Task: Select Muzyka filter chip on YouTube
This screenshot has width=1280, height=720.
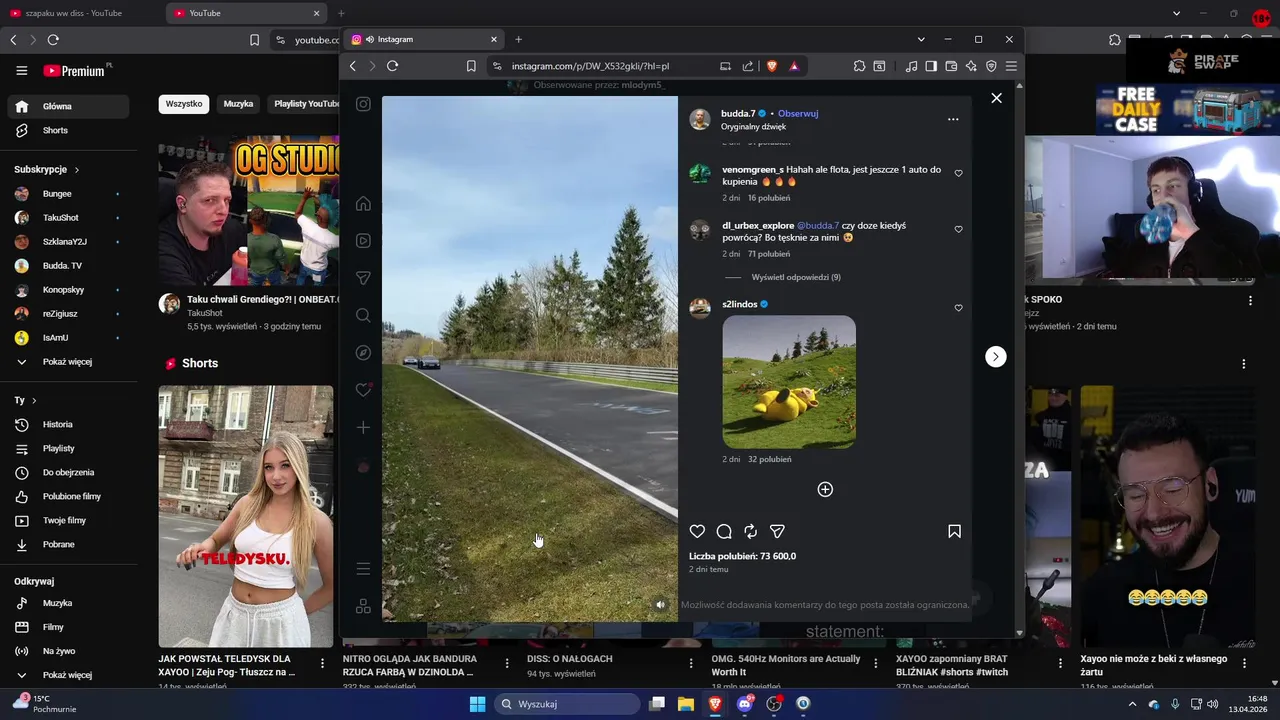Action: click(238, 104)
